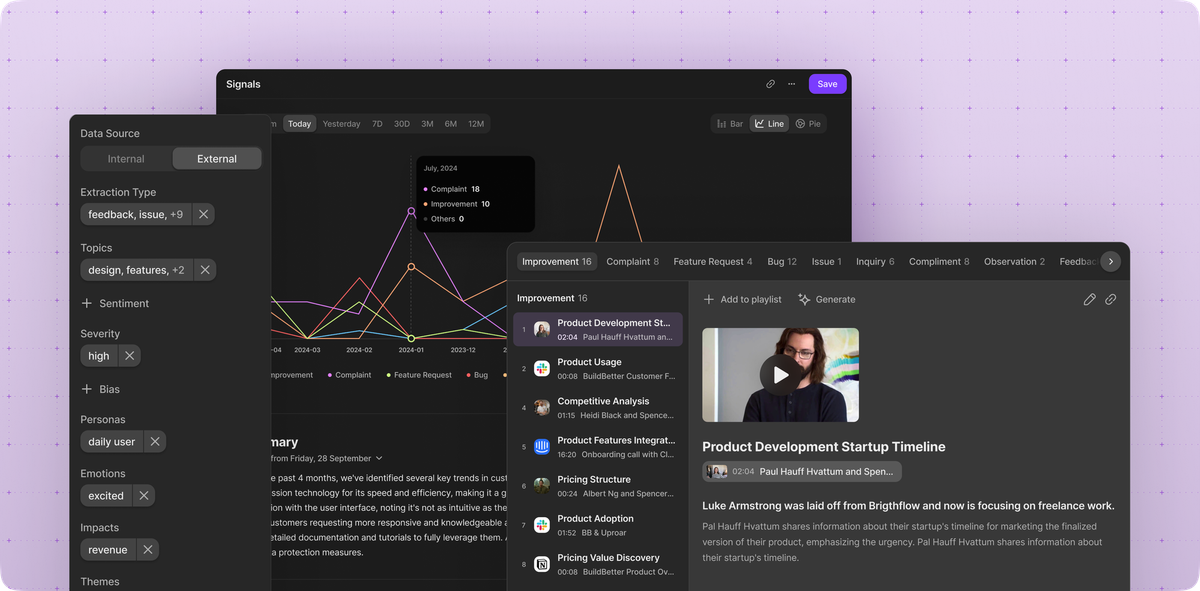Click the pencil edit icon in the detail pane
This screenshot has height=591, width=1200.
pyautogui.click(x=1090, y=299)
